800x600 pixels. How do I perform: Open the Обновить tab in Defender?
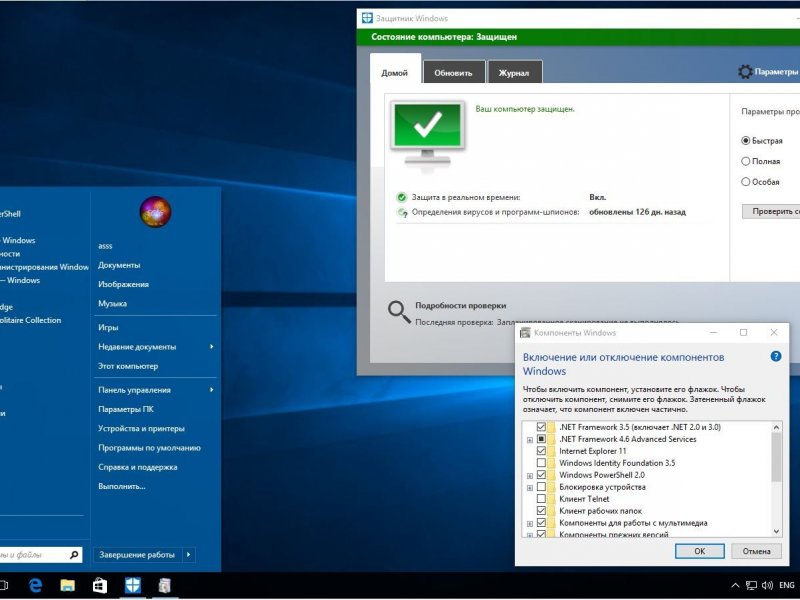pos(453,72)
